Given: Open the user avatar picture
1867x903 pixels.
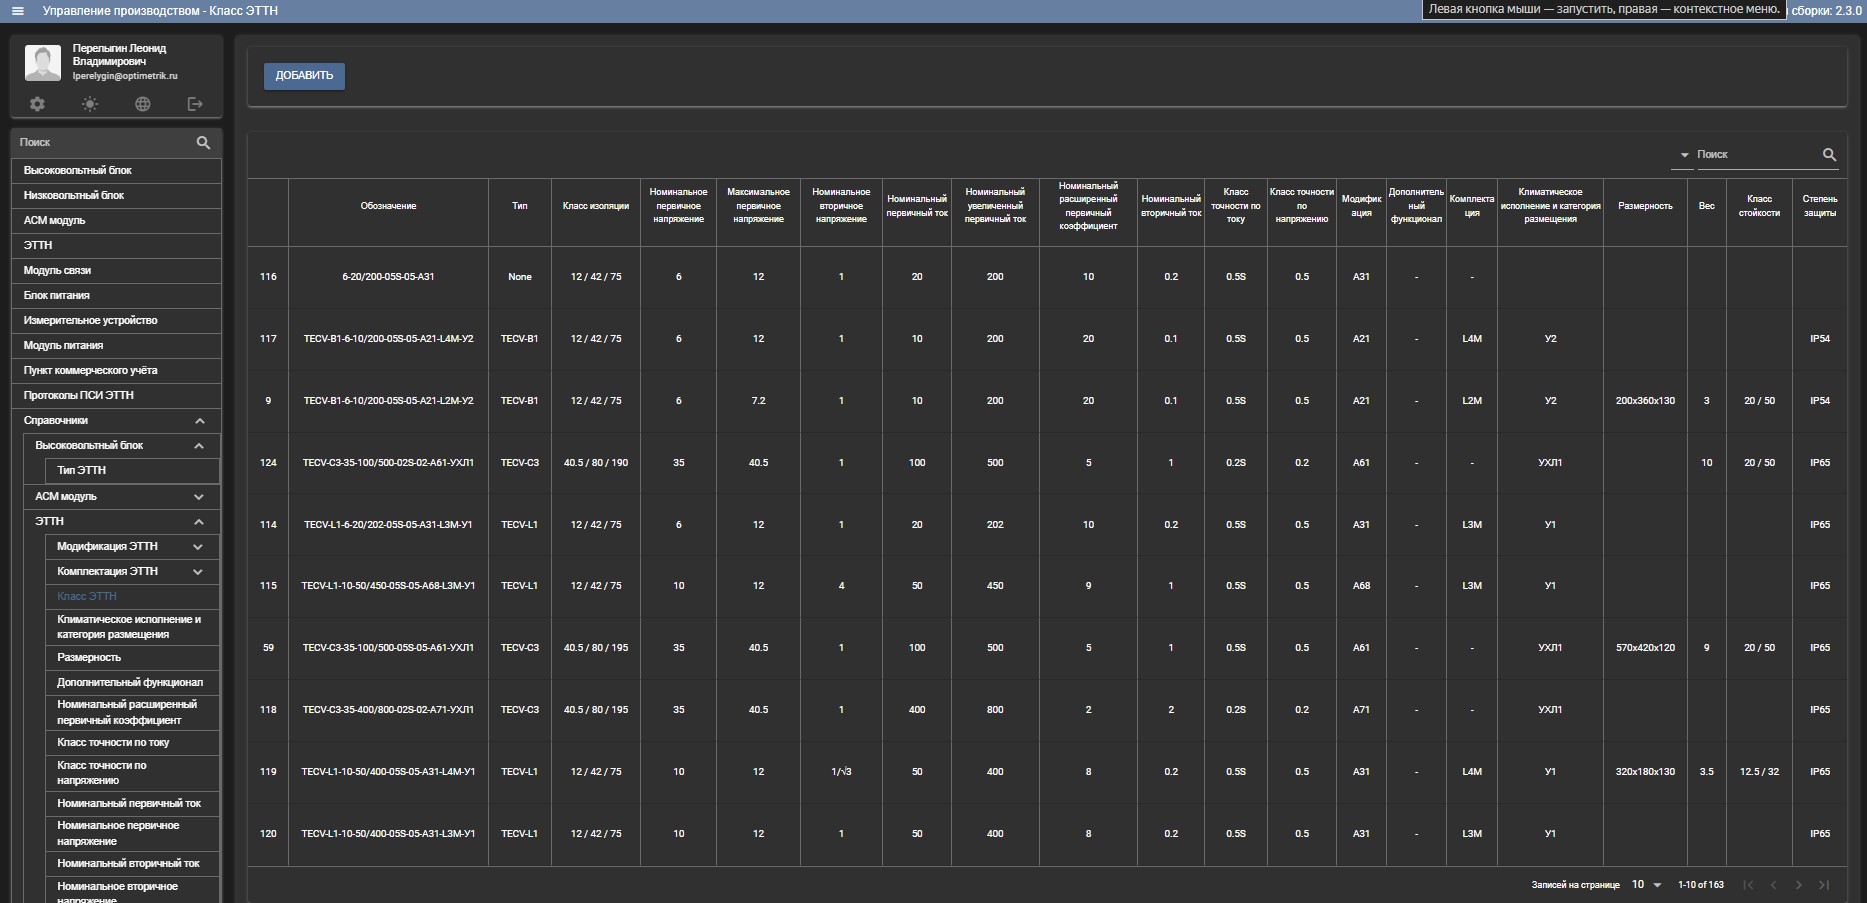Looking at the screenshot, I should point(42,63).
